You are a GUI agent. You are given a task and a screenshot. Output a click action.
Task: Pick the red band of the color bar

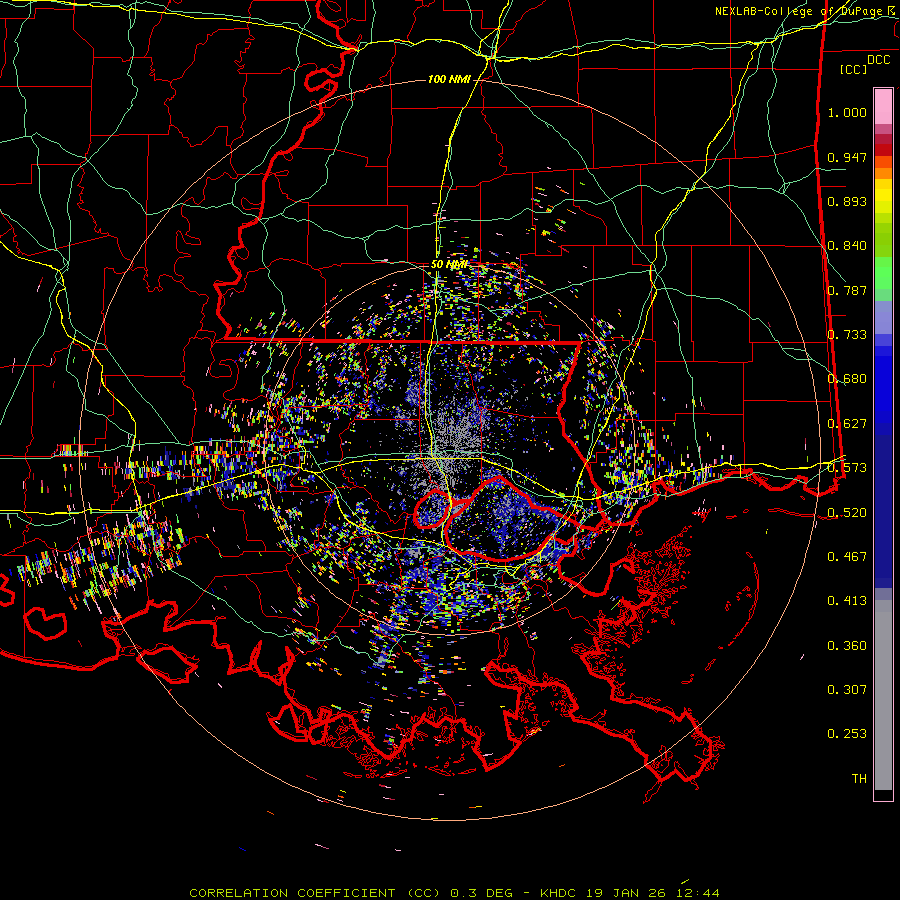(883, 150)
